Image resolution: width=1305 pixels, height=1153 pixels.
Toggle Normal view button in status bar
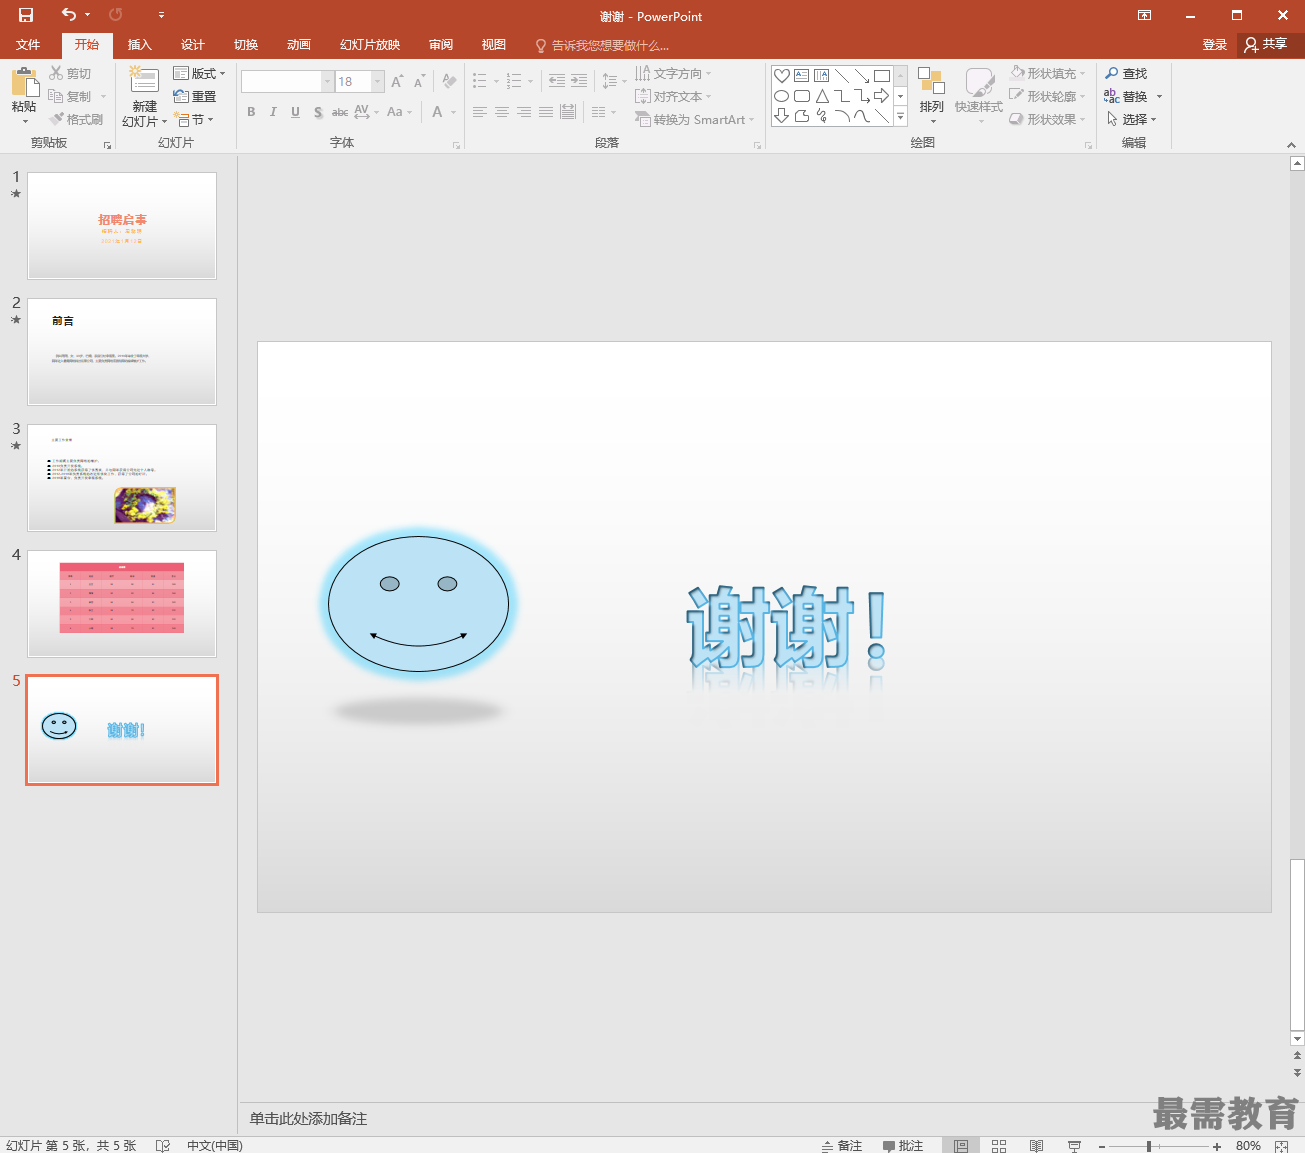(x=960, y=1146)
